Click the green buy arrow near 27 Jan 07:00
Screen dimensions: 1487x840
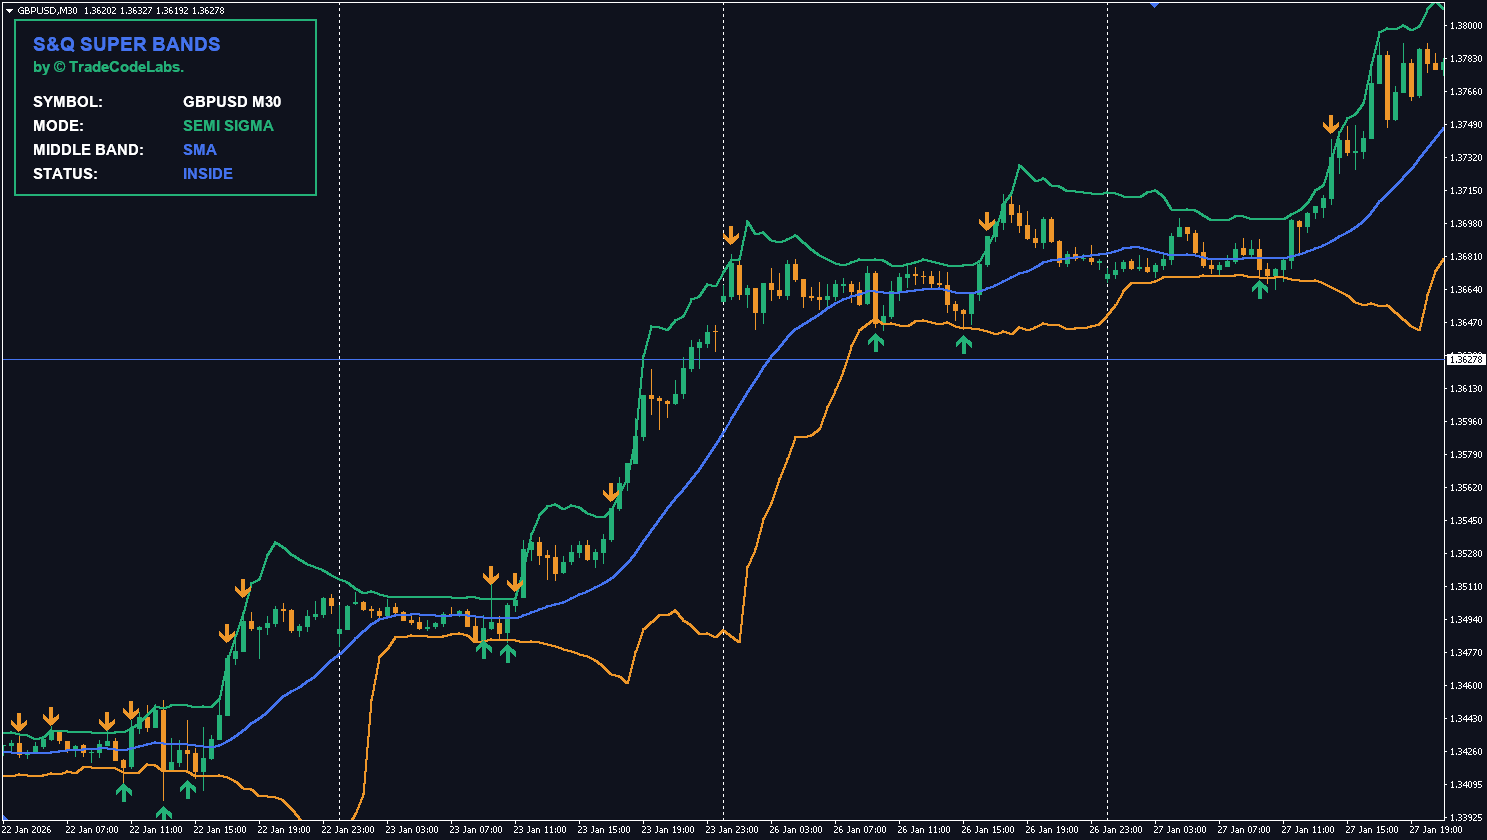[x=1260, y=289]
